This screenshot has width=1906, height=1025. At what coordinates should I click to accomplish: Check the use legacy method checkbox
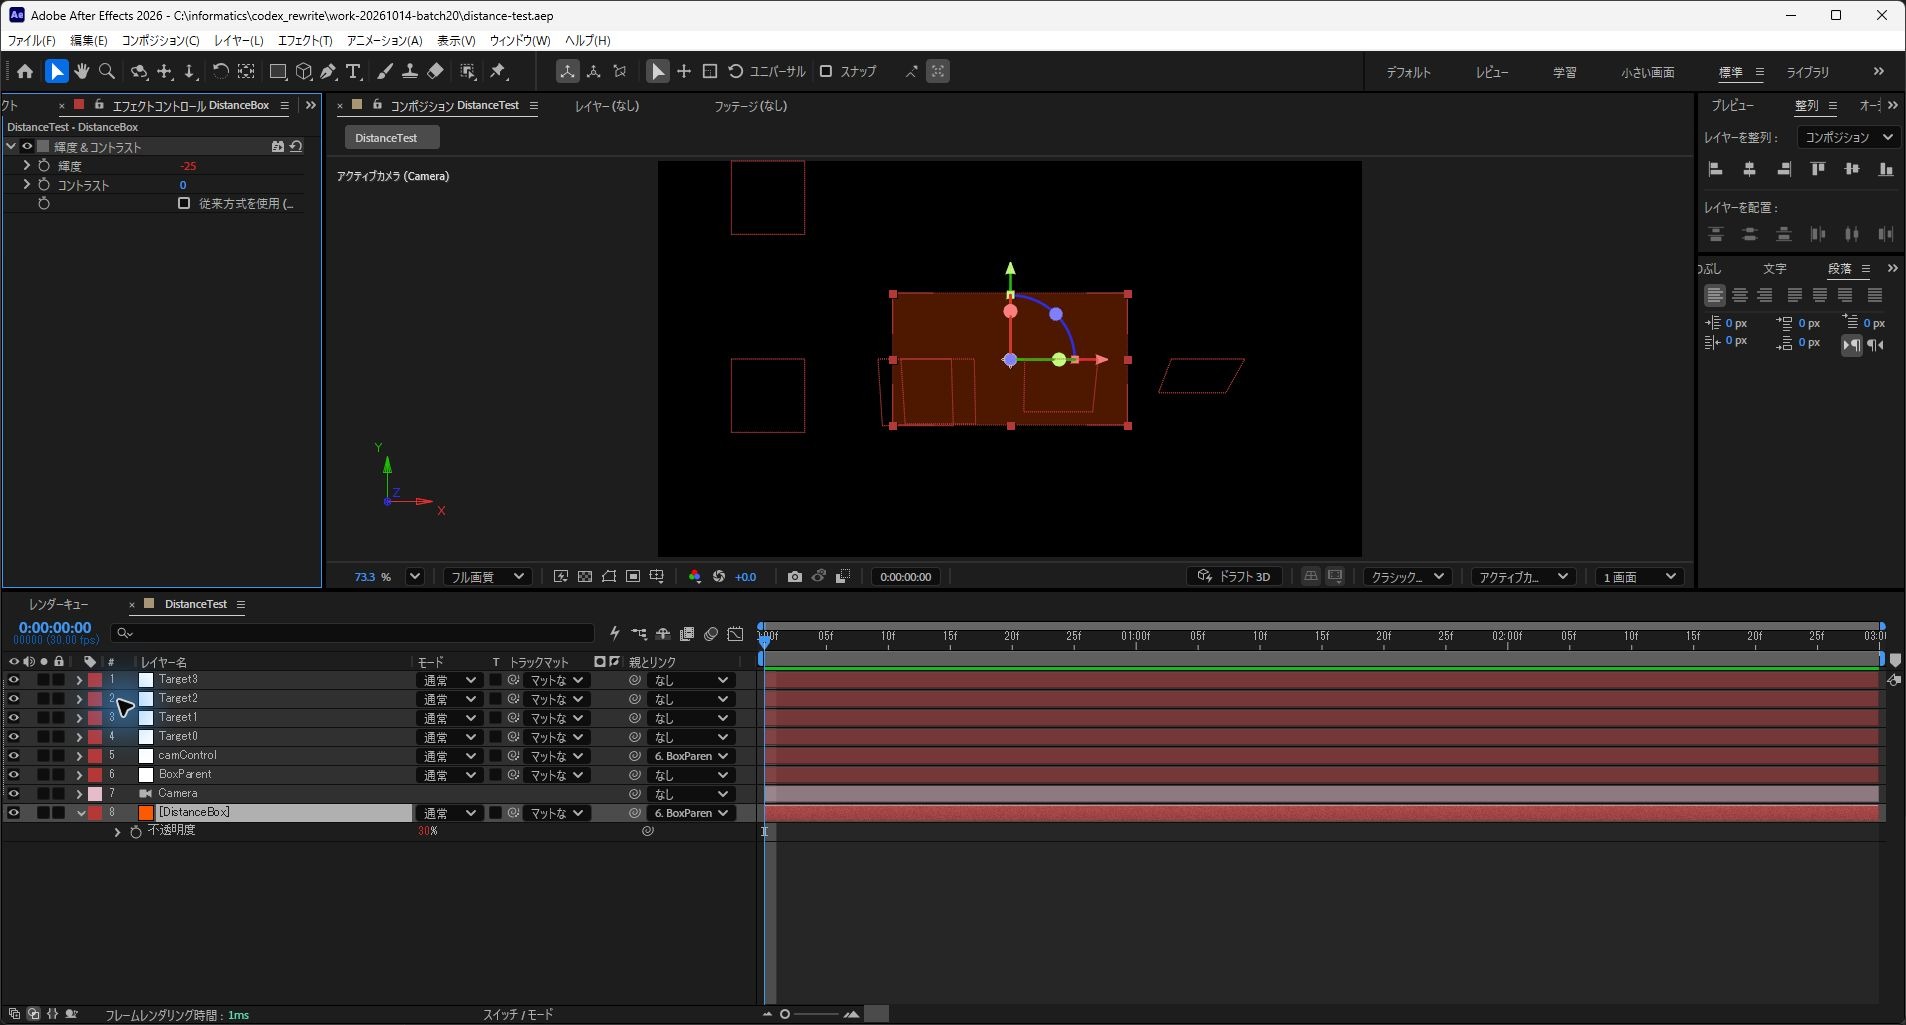point(184,203)
